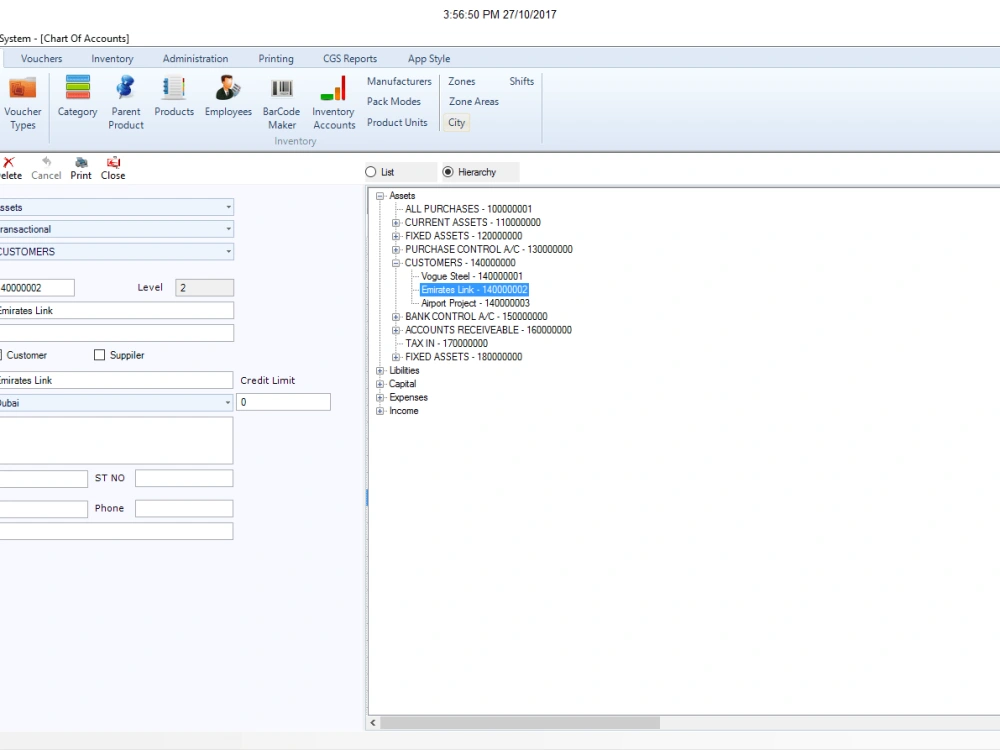This screenshot has height=750, width=1000.
Task: Open the Products ribbon icon
Action: 173,96
